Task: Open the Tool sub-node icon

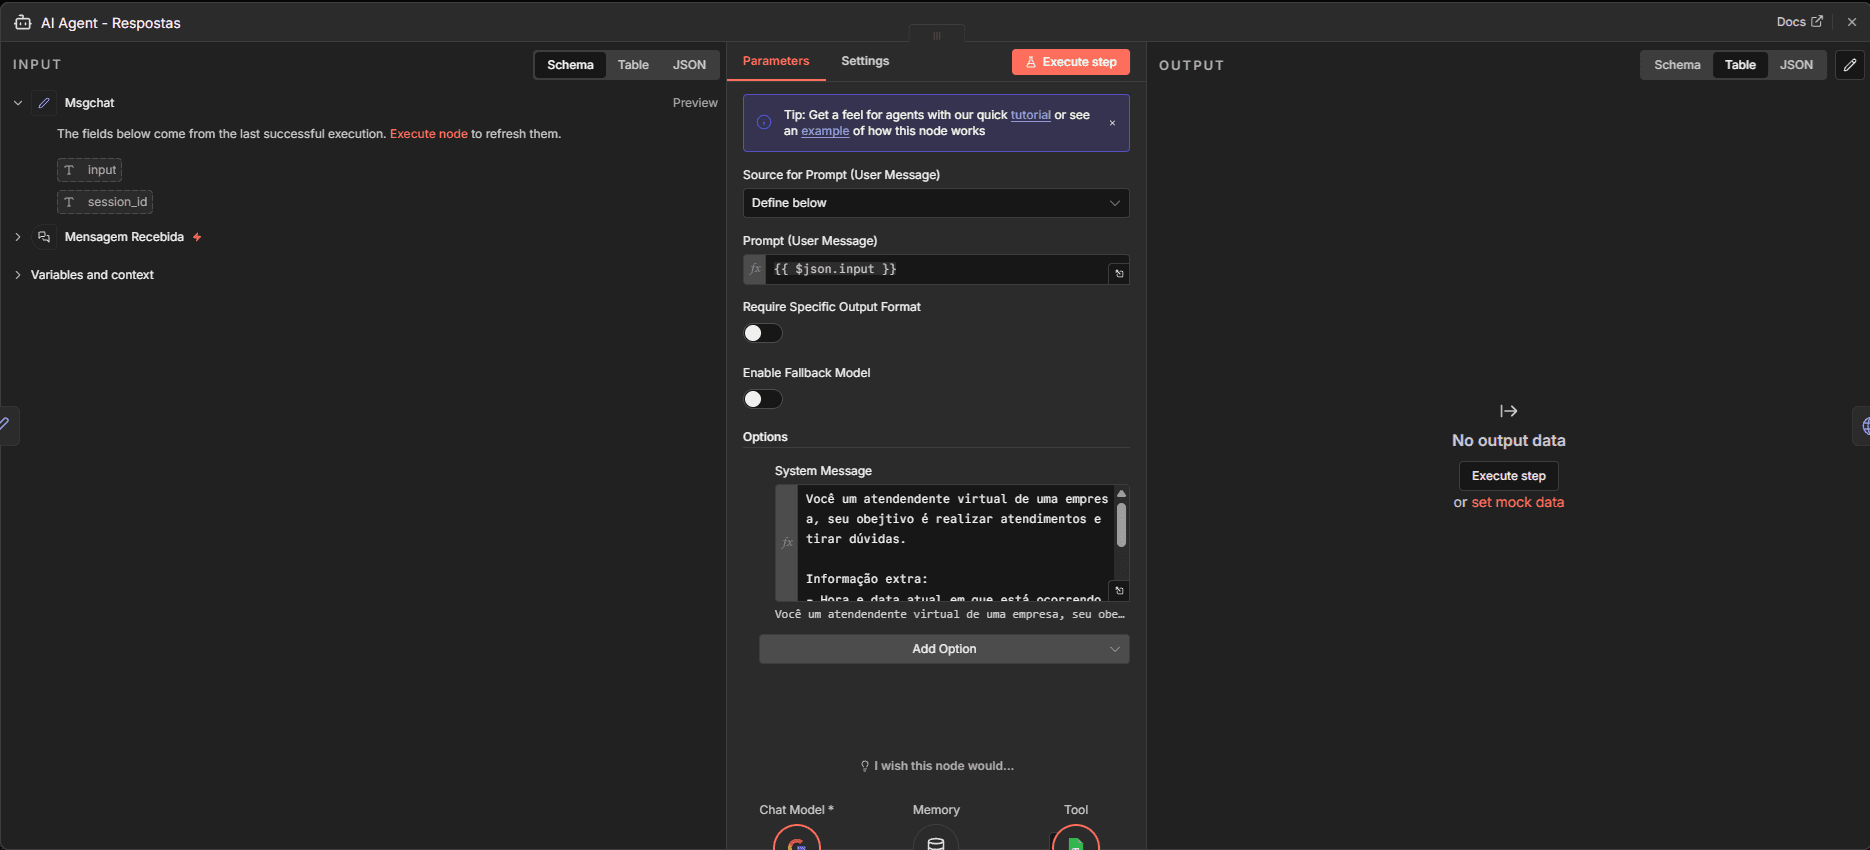Action: click(x=1076, y=840)
